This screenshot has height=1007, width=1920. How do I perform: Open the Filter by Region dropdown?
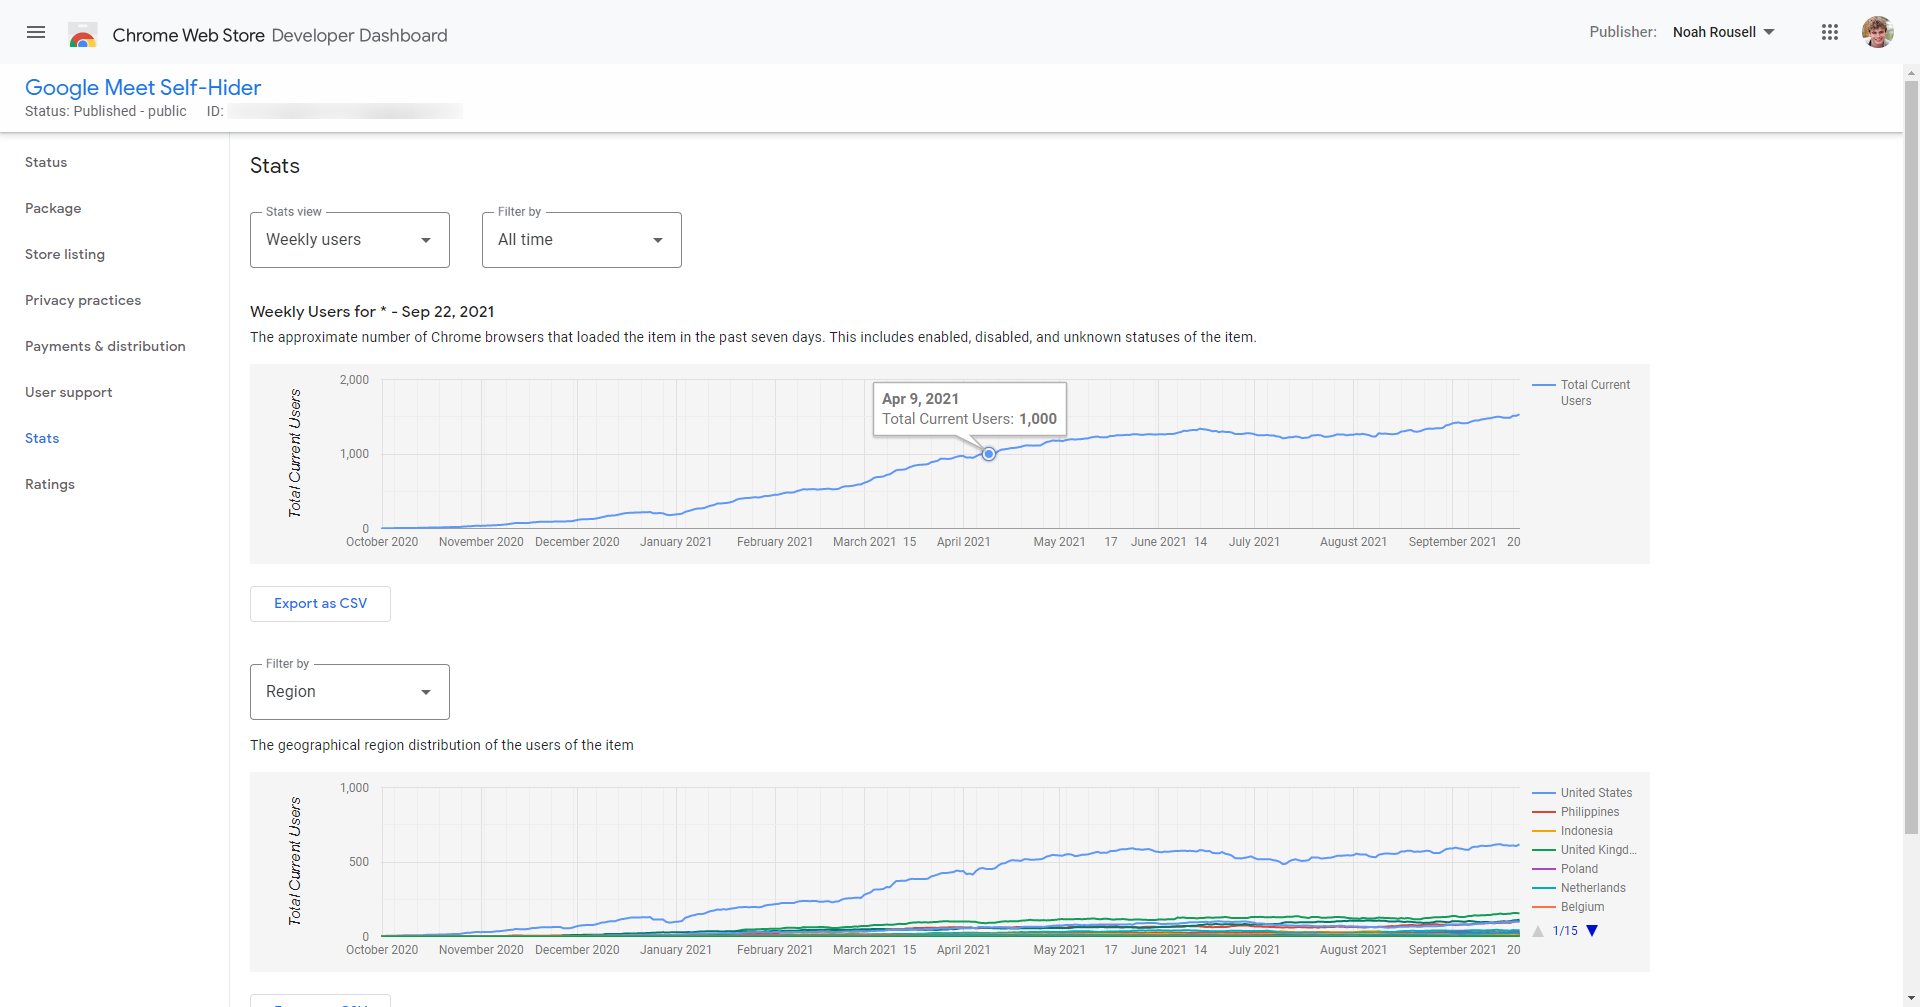(350, 692)
